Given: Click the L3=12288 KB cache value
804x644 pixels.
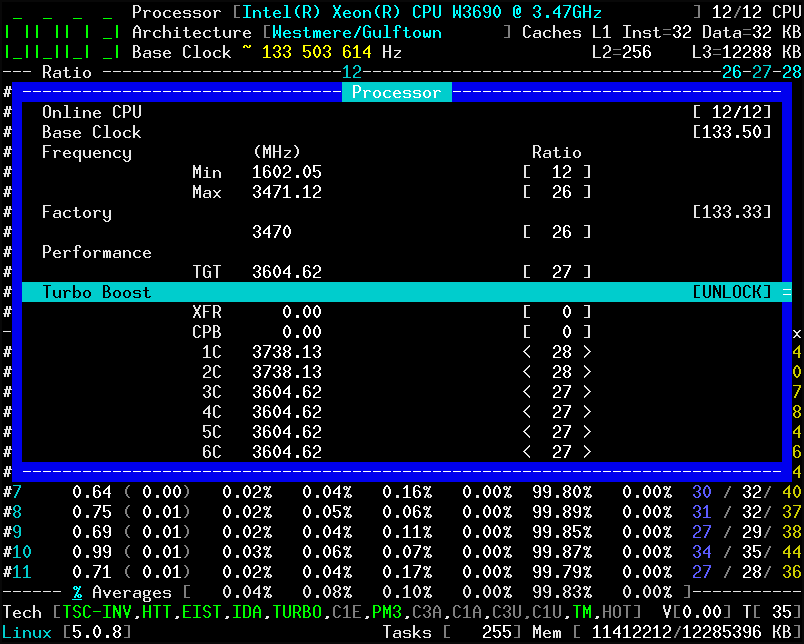Looking at the screenshot, I should coord(747,52).
